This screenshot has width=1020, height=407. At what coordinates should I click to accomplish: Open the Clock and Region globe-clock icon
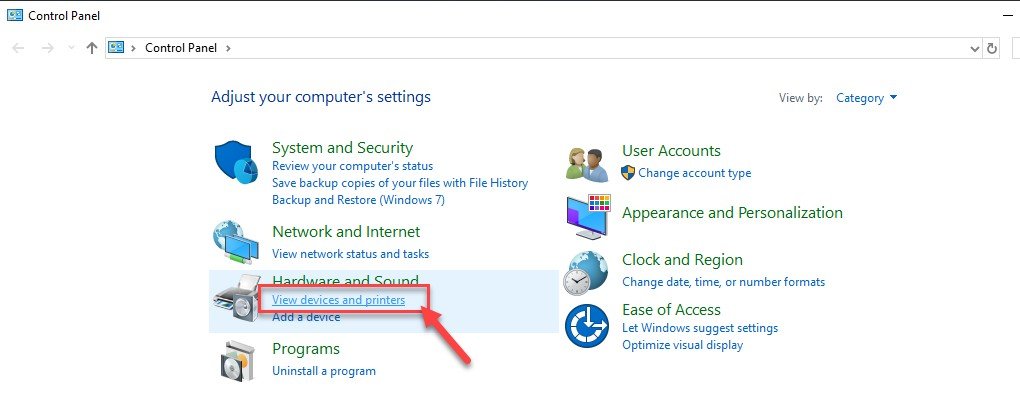click(585, 272)
